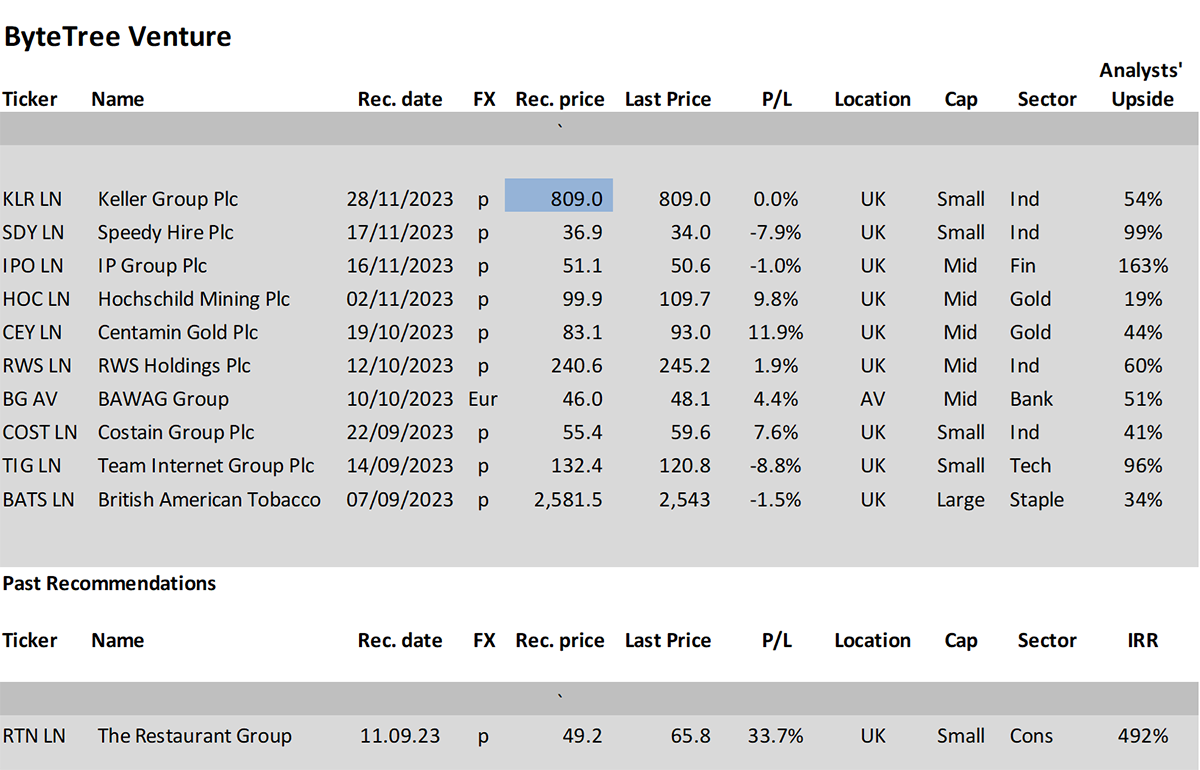Select the 33.7% P/L value
The height and width of the screenshot is (770, 1200).
775,736
